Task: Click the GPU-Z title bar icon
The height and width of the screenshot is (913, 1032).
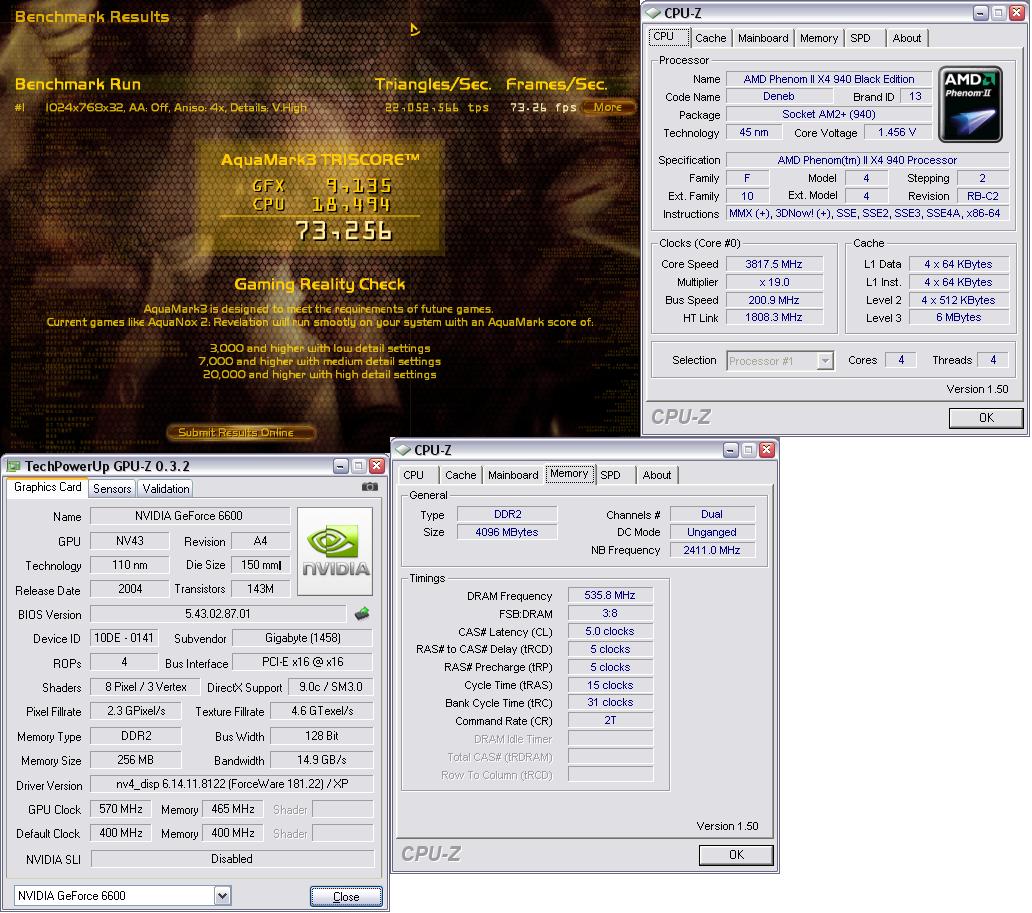Action: tap(13, 466)
